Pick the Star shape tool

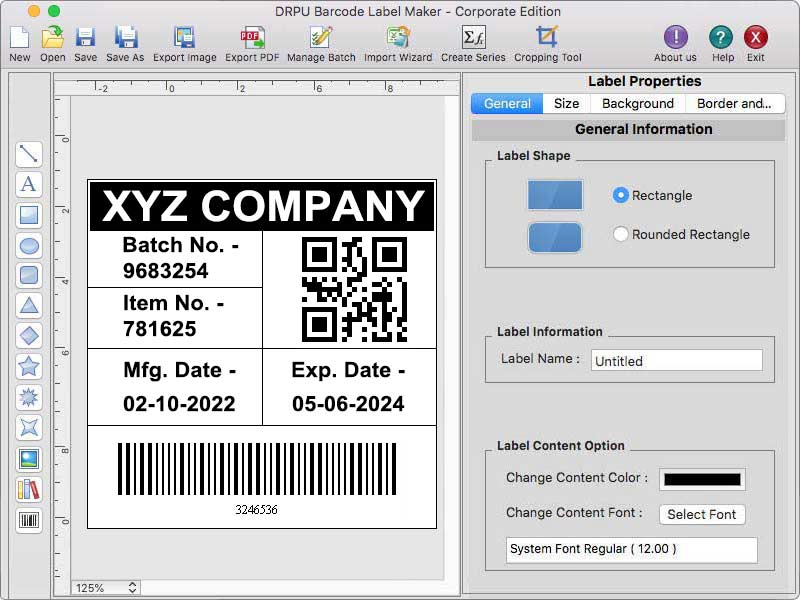pyautogui.click(x=29, y=366)
